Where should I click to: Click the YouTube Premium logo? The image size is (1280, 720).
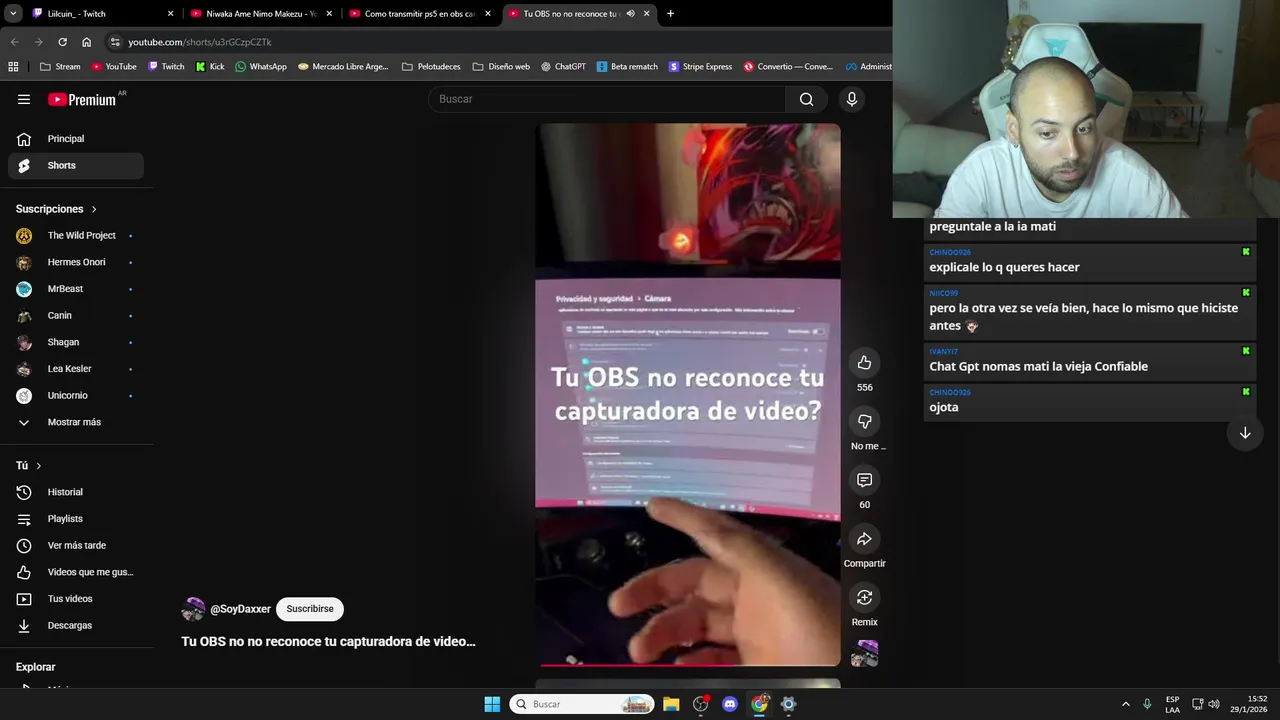coord(82,99)
